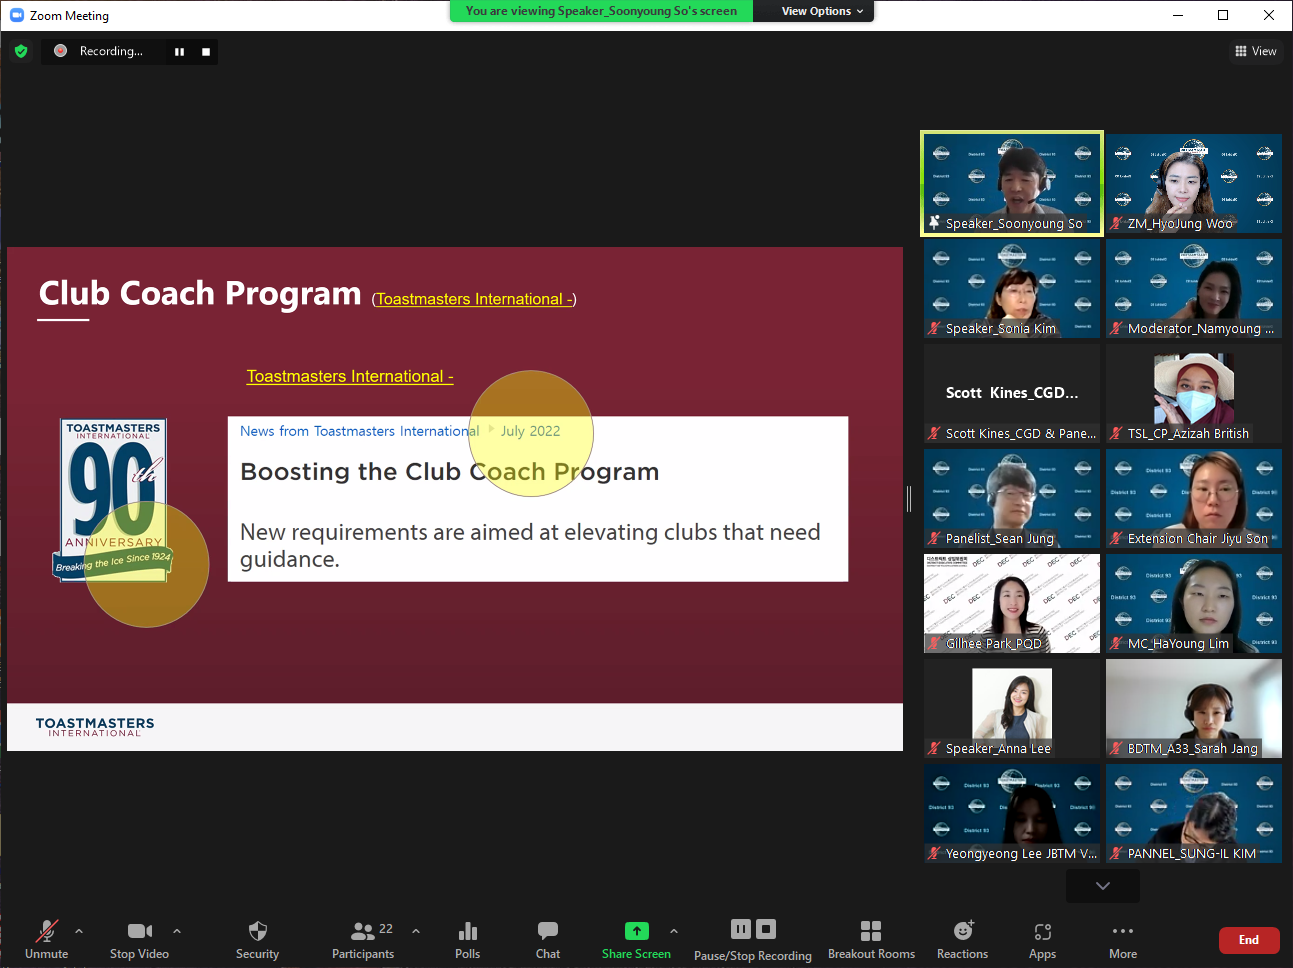Open the Participants panel
The image size is (1293, 968).
[x=363, y=939]
